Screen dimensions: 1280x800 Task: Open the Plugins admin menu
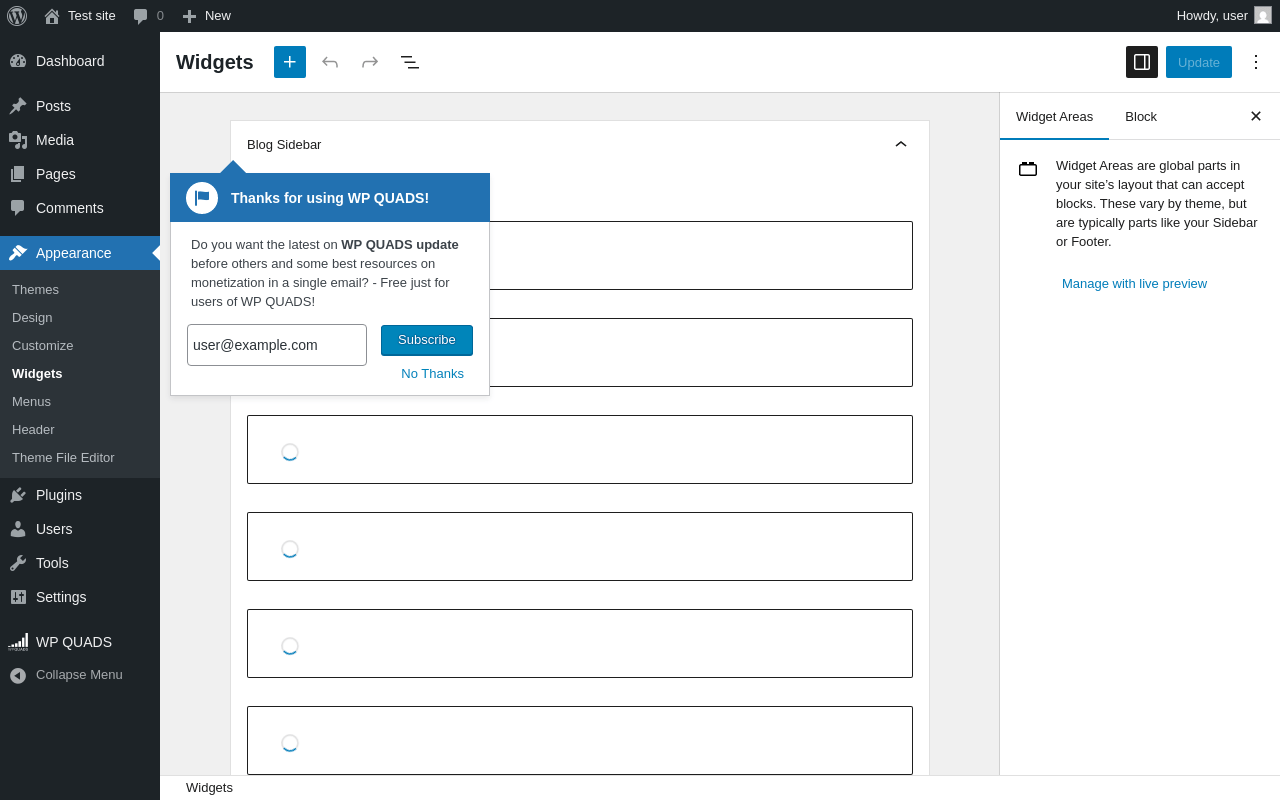(x=59, y=495)
